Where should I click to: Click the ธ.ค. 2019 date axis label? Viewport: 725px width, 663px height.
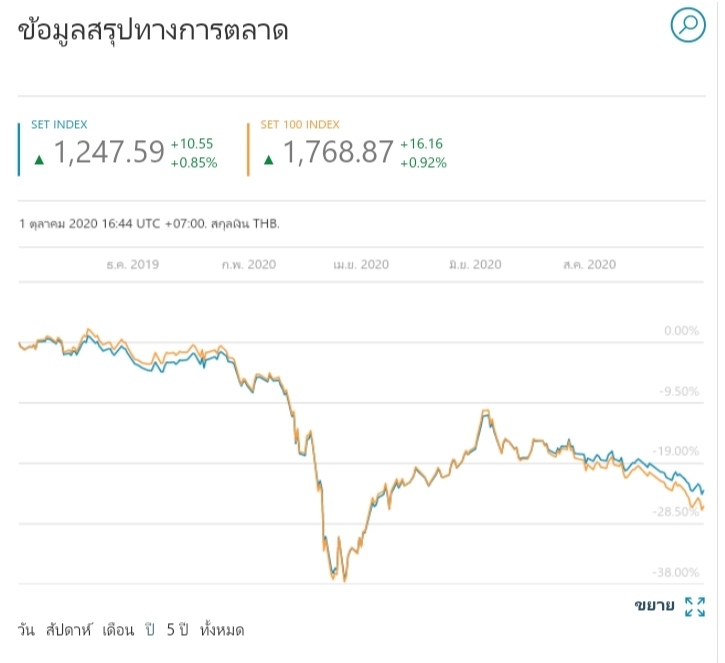(133, 265)
